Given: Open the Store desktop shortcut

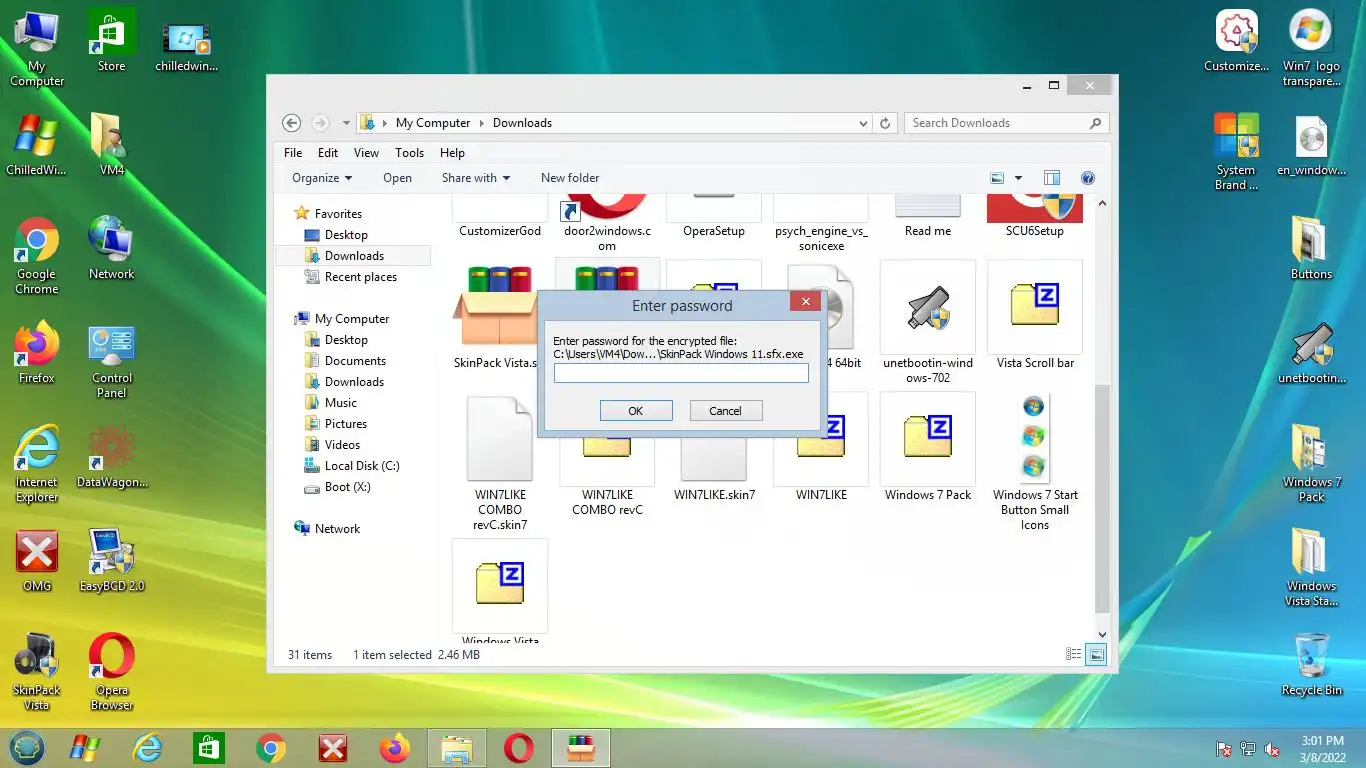Looking at the screenshot, I should (111, 41).
